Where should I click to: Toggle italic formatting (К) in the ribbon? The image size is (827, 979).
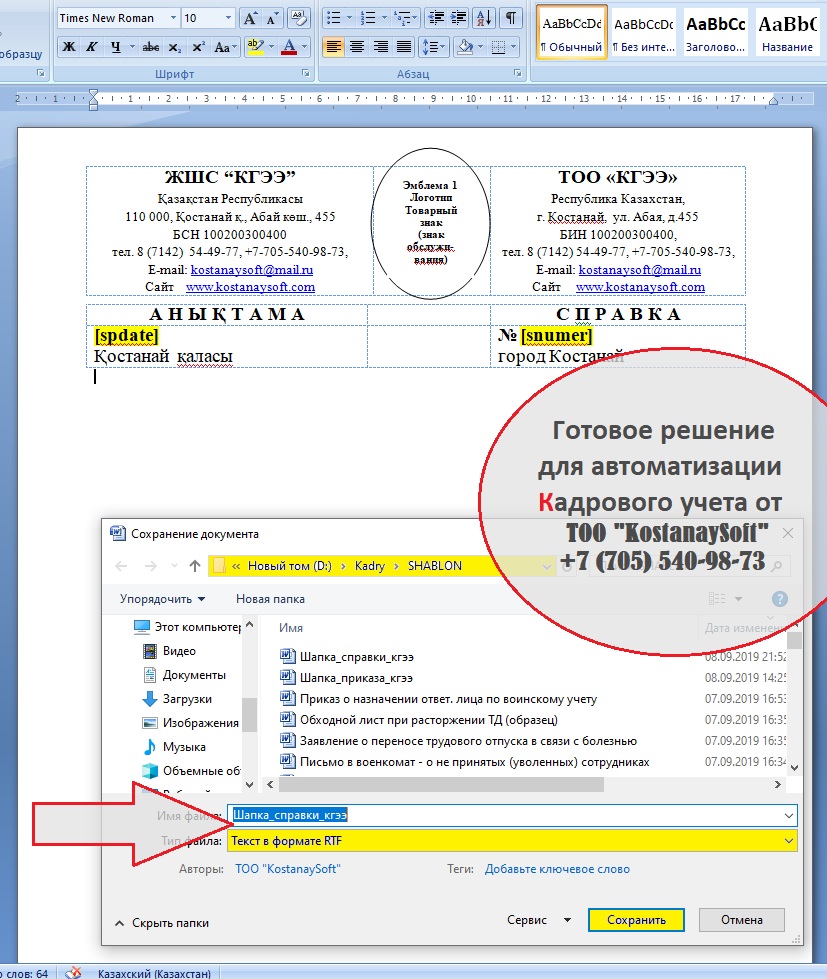[x=92, y=47]
